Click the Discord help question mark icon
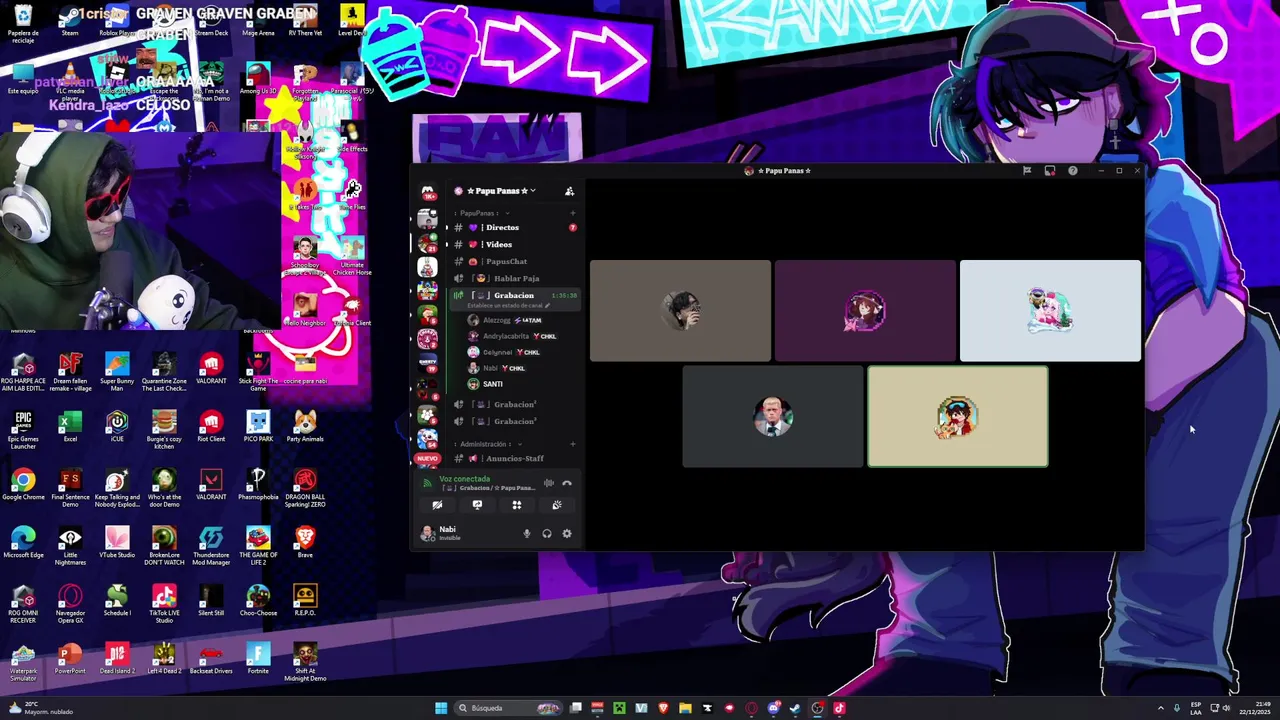The width and height of the screenshot is (1280, 720). point(1073,171)
